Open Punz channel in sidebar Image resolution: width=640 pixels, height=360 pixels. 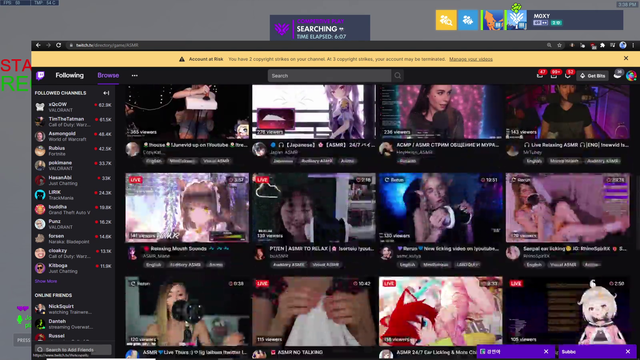coord(73,224)
